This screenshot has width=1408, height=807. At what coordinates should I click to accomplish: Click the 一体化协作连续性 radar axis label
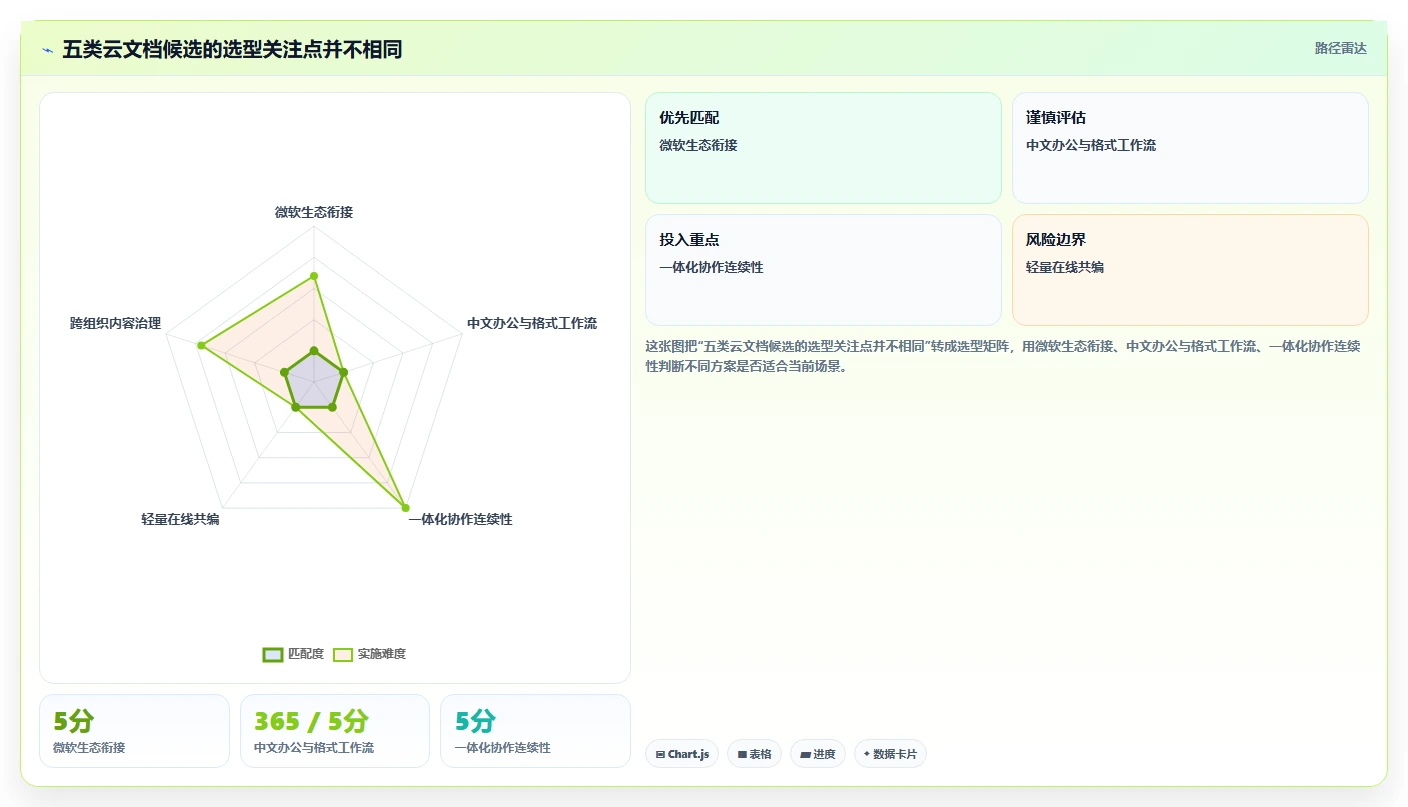coord(460,519)
